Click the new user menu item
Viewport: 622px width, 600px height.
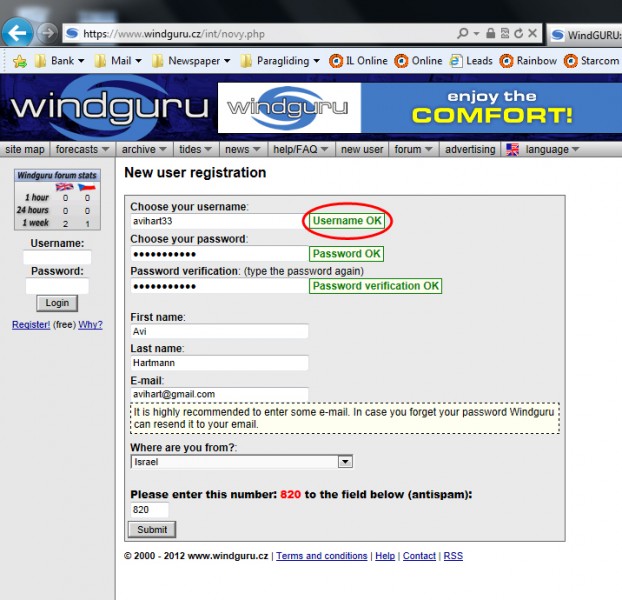point(362,150)
